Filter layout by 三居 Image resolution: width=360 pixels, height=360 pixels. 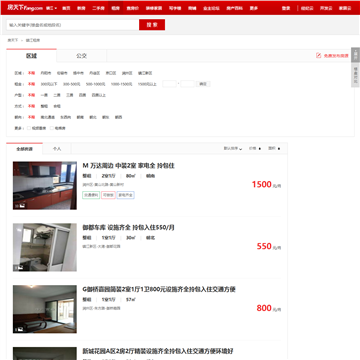[70, 95]
